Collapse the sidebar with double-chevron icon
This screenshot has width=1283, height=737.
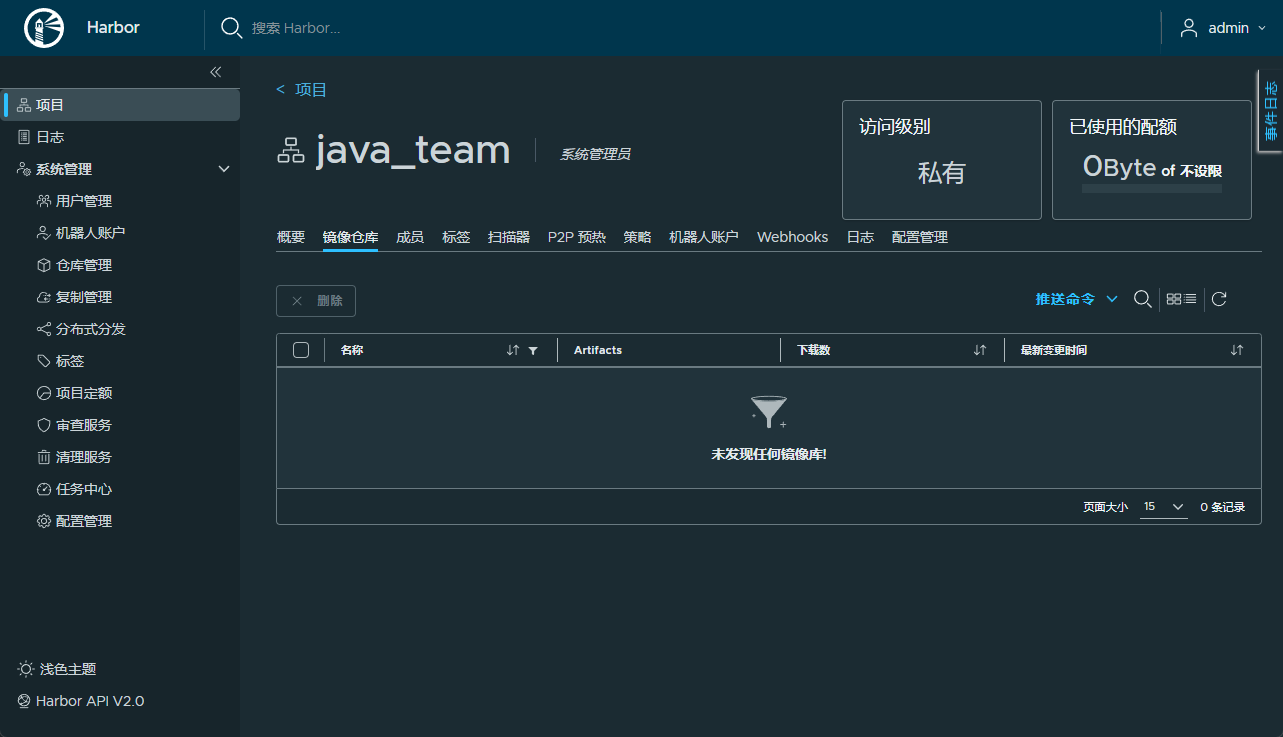click(215, 72)
